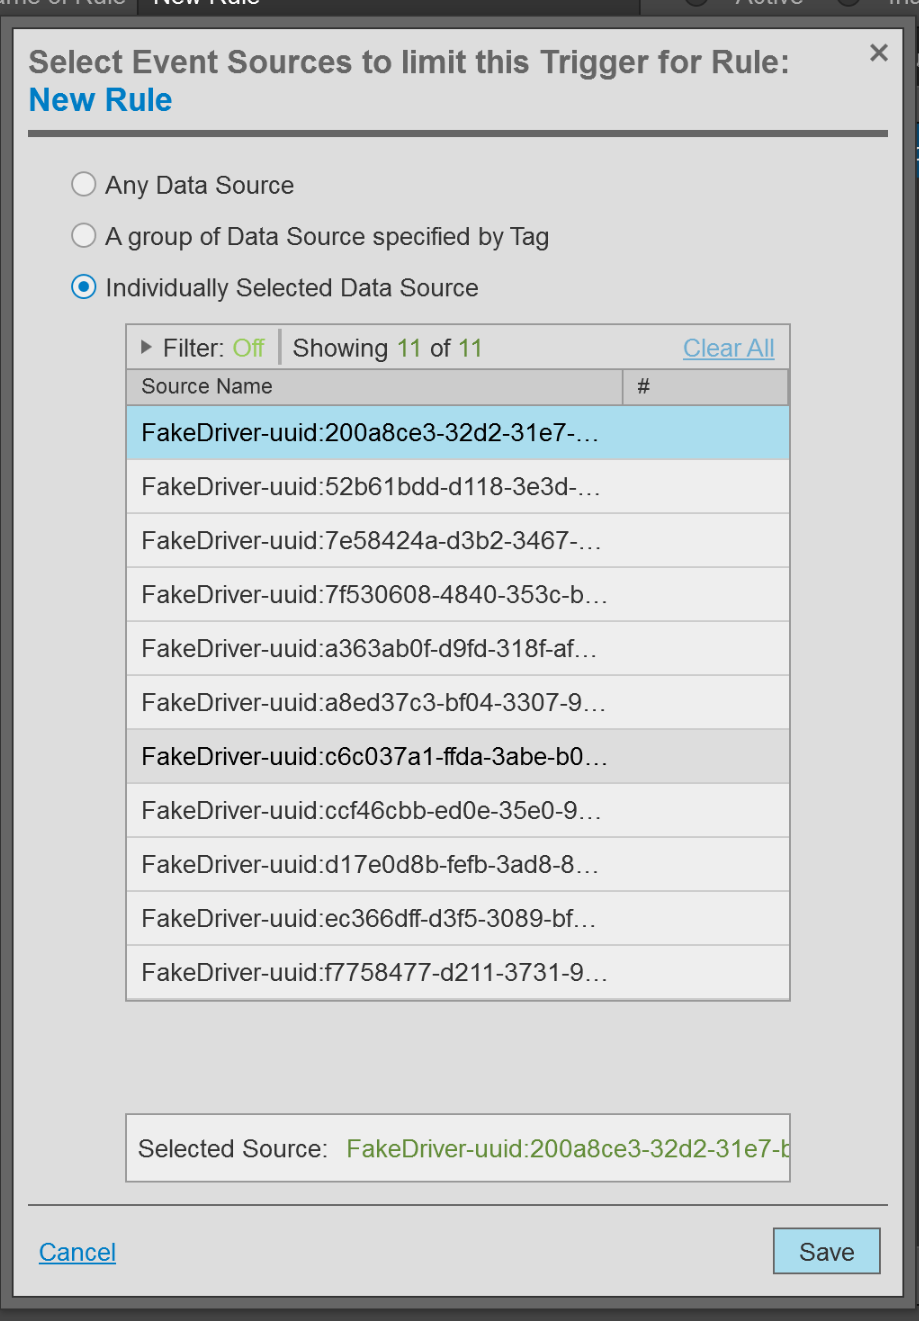Choose group of Data Source by Tag

[84, 236]
